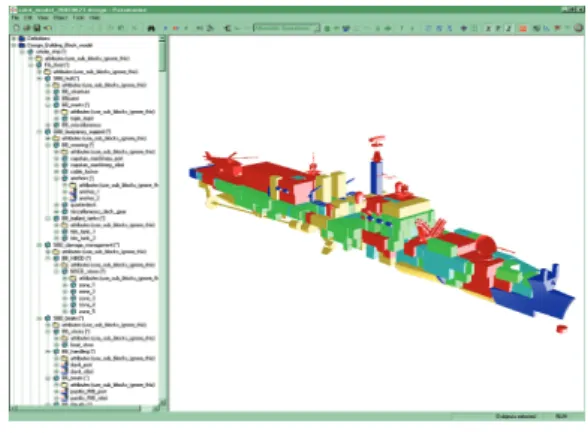Open the File menu
The image size is (588, 433).
15,18
